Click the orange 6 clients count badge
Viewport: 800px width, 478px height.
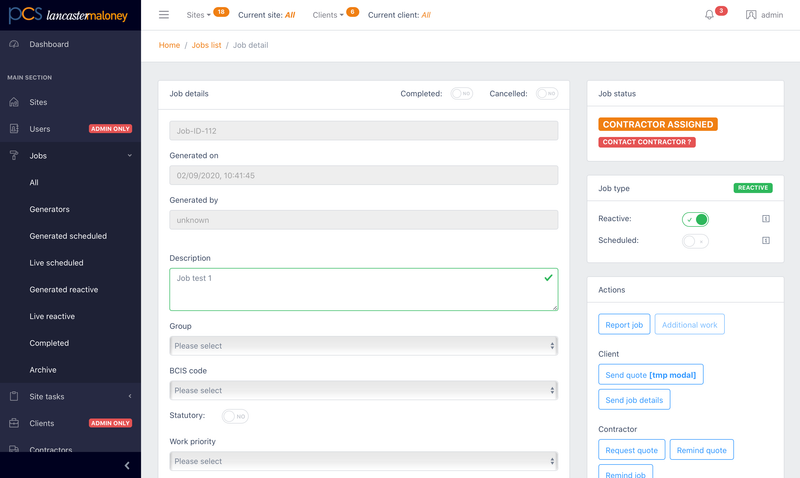353,12
